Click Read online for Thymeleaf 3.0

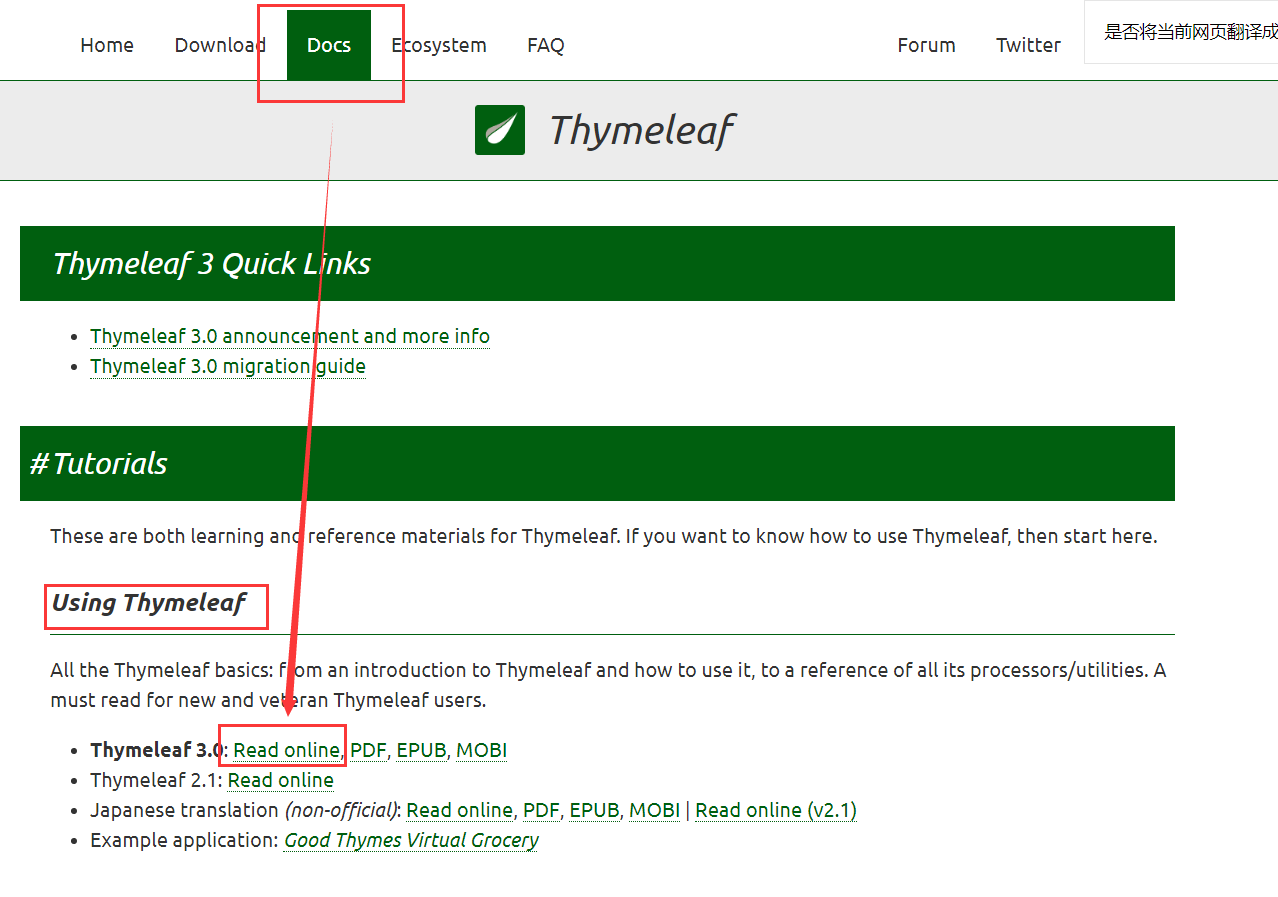point(287,750)
